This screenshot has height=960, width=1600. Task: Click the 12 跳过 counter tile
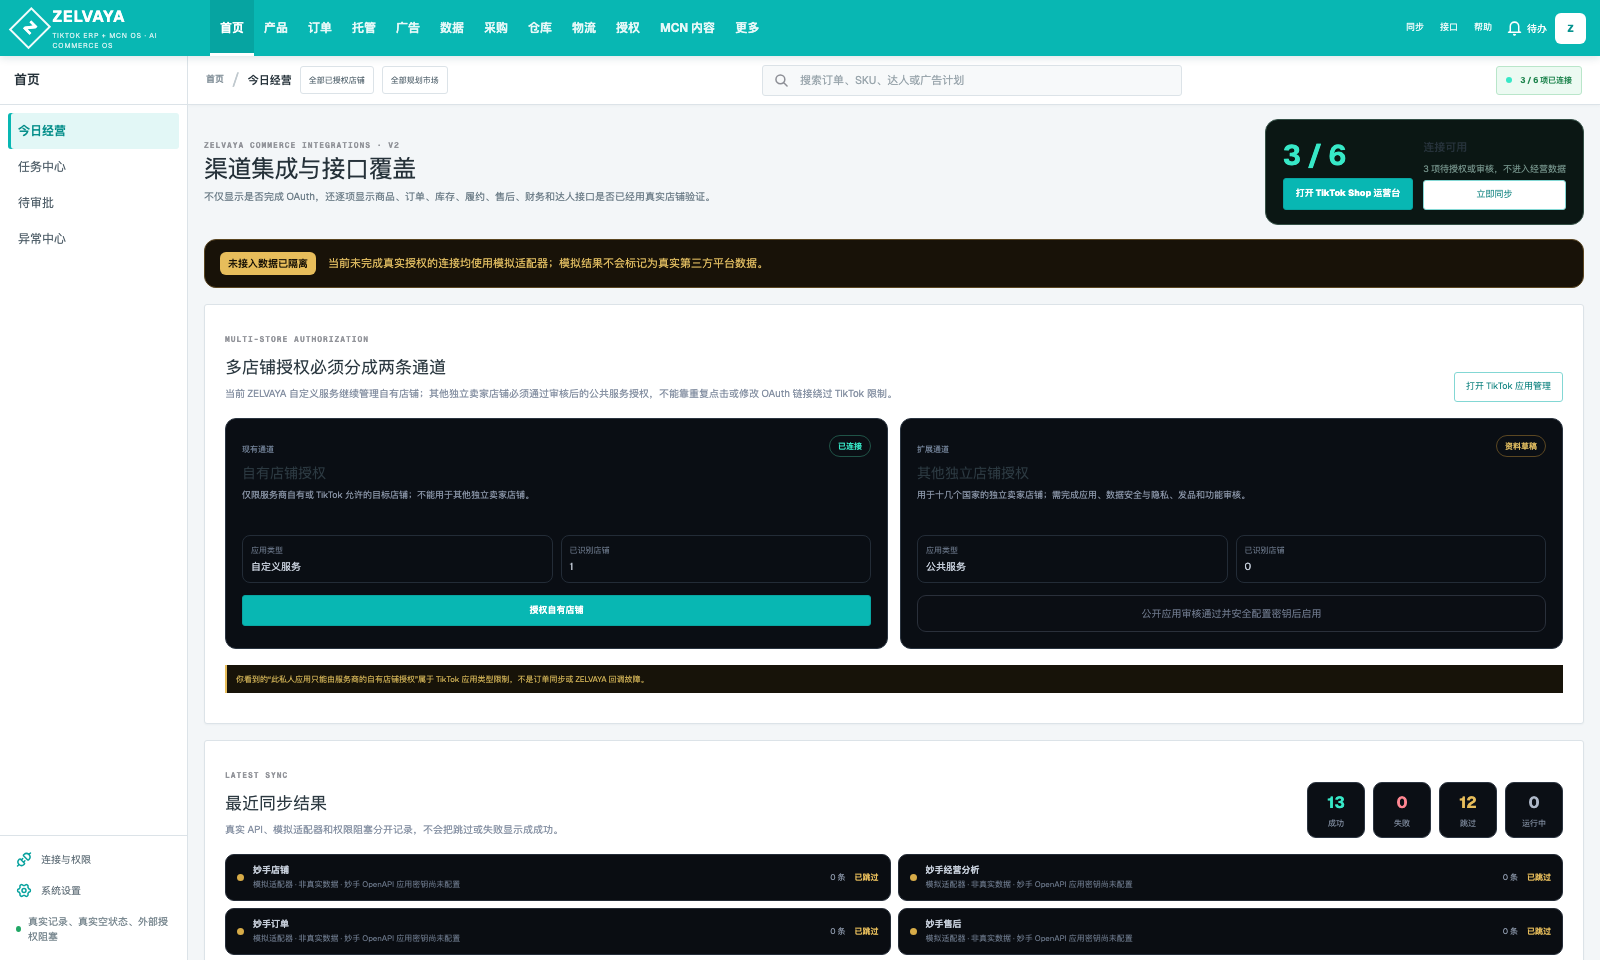pos(1468,810)
